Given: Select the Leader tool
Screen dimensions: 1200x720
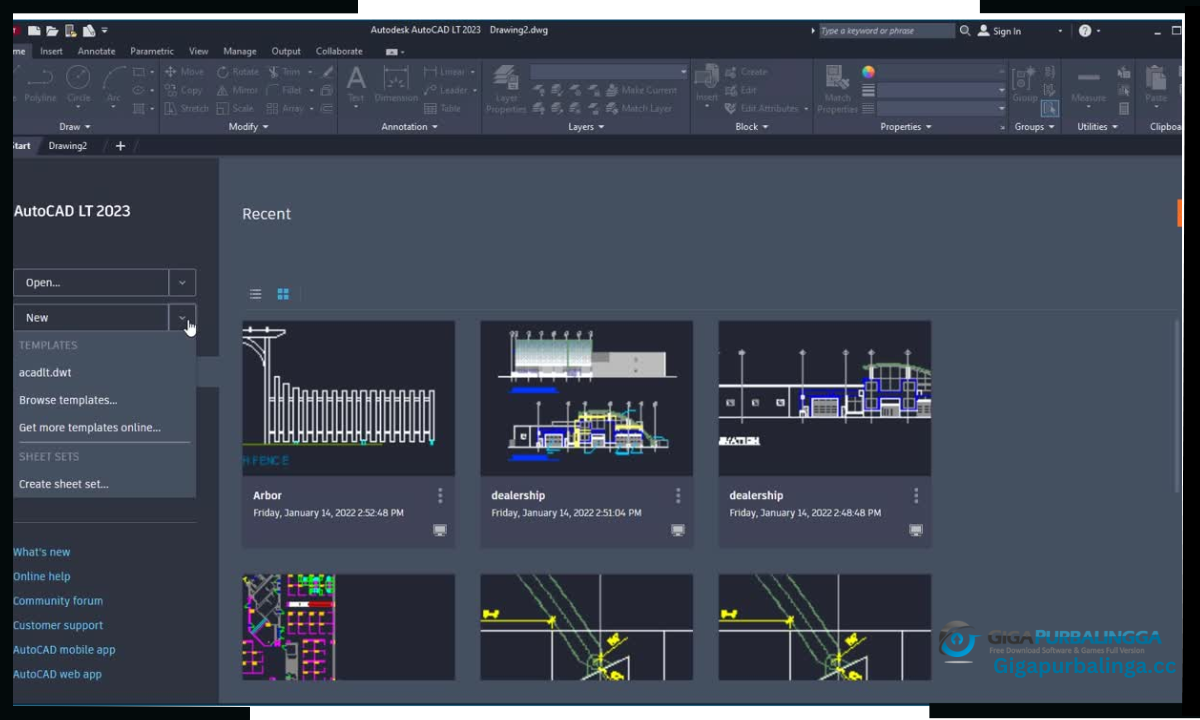Looking at the screenshot, I should coord(445,90).
